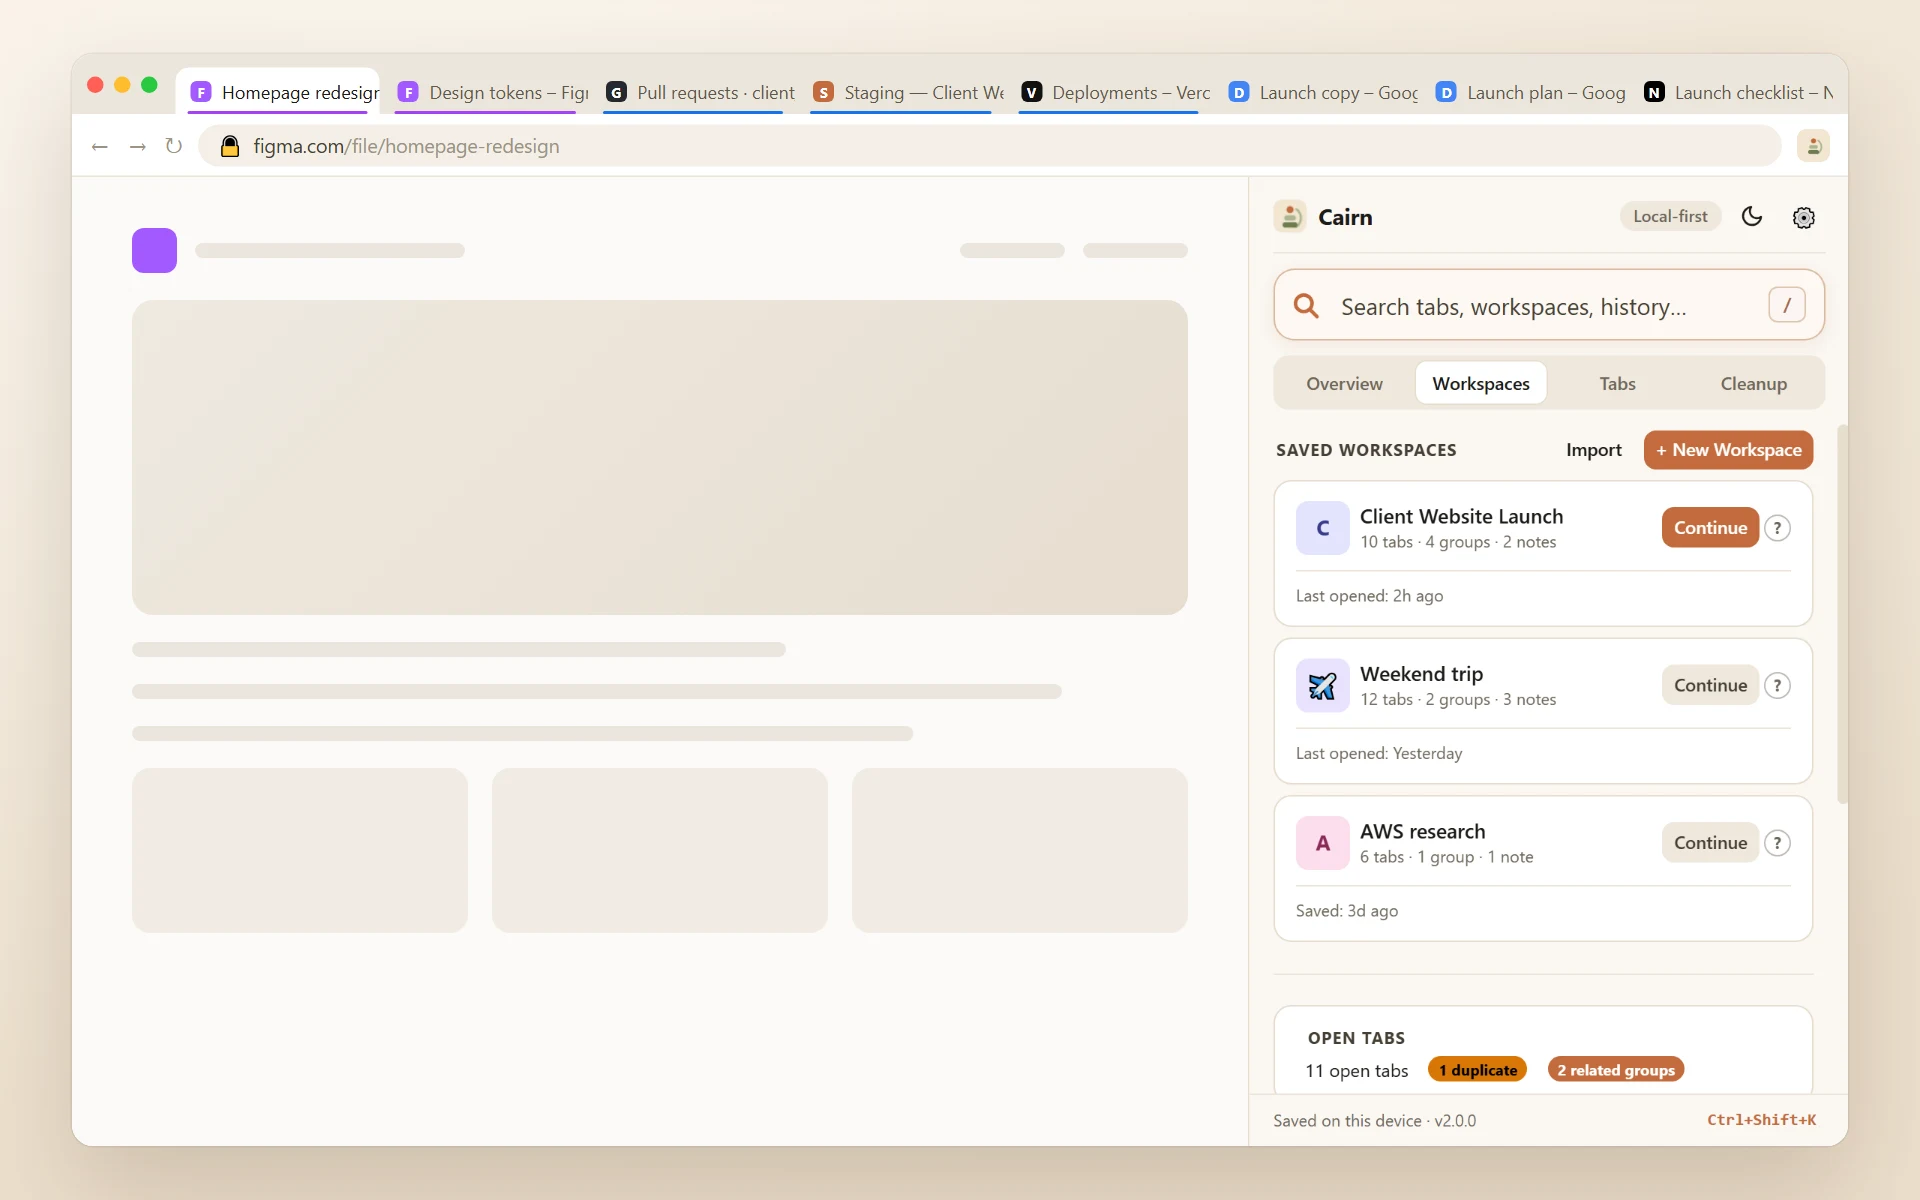The image size is (1920, 1200).
Task: Click the Cairn logo in the panel header
Action: (1290, 217)
